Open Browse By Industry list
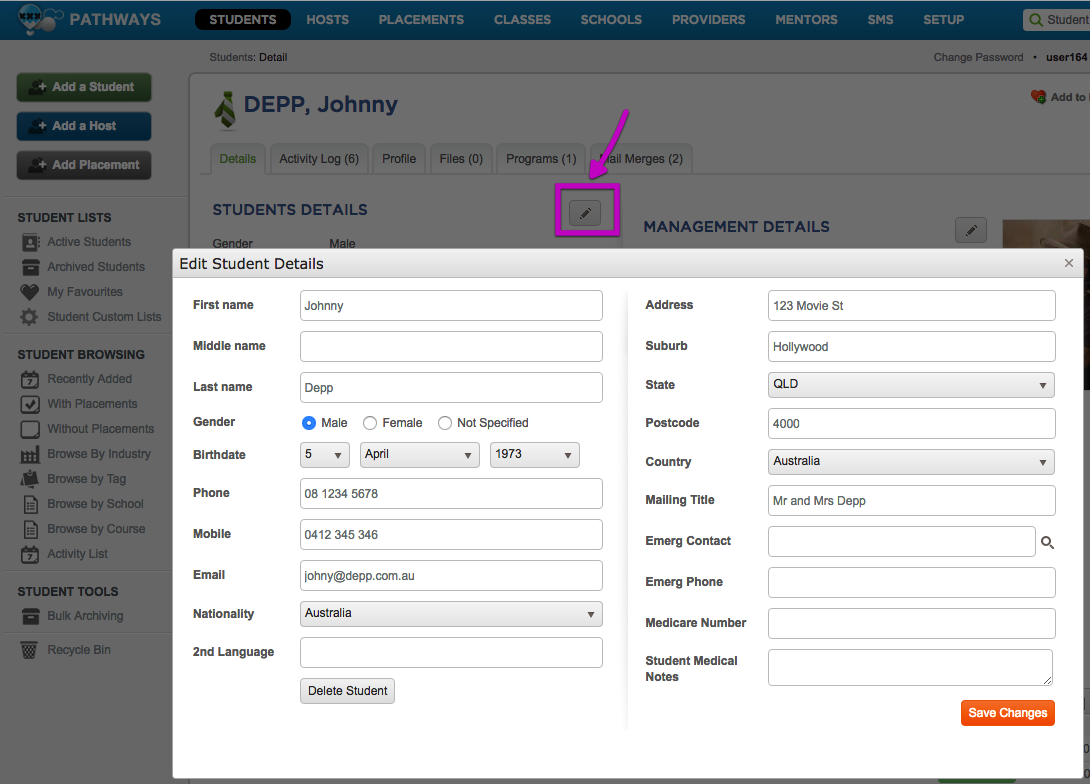The height and width of the screenshot is (784, 1090). click(x=98, y=454)
